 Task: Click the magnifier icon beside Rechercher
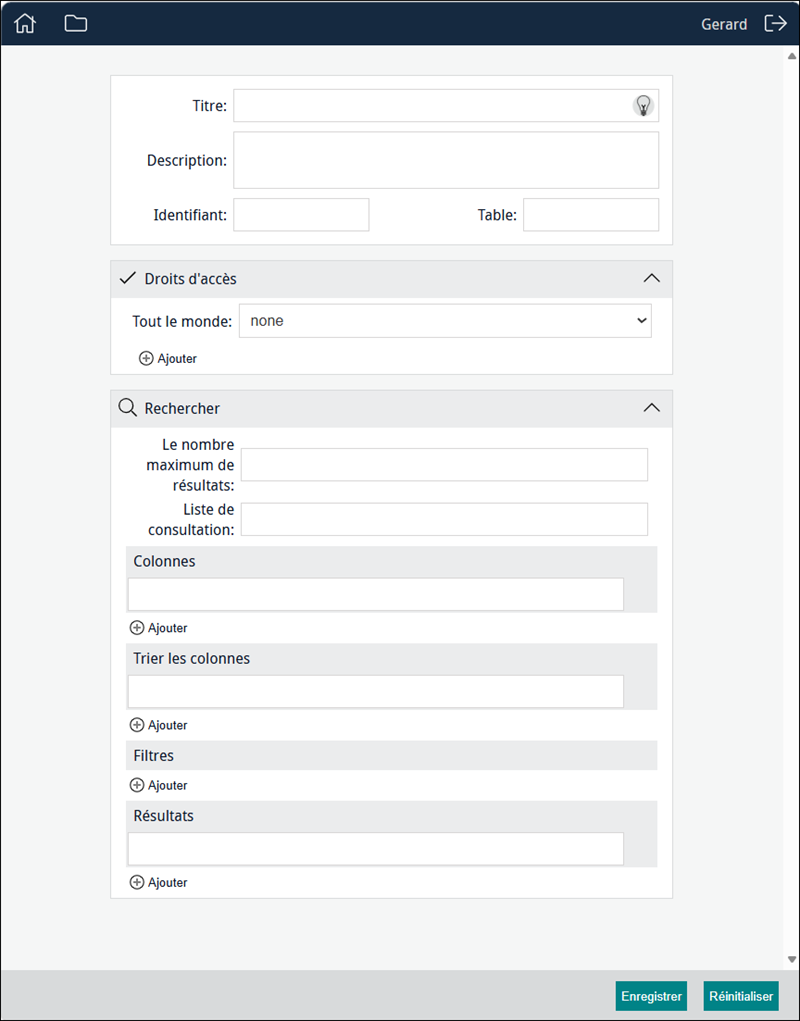128,408
